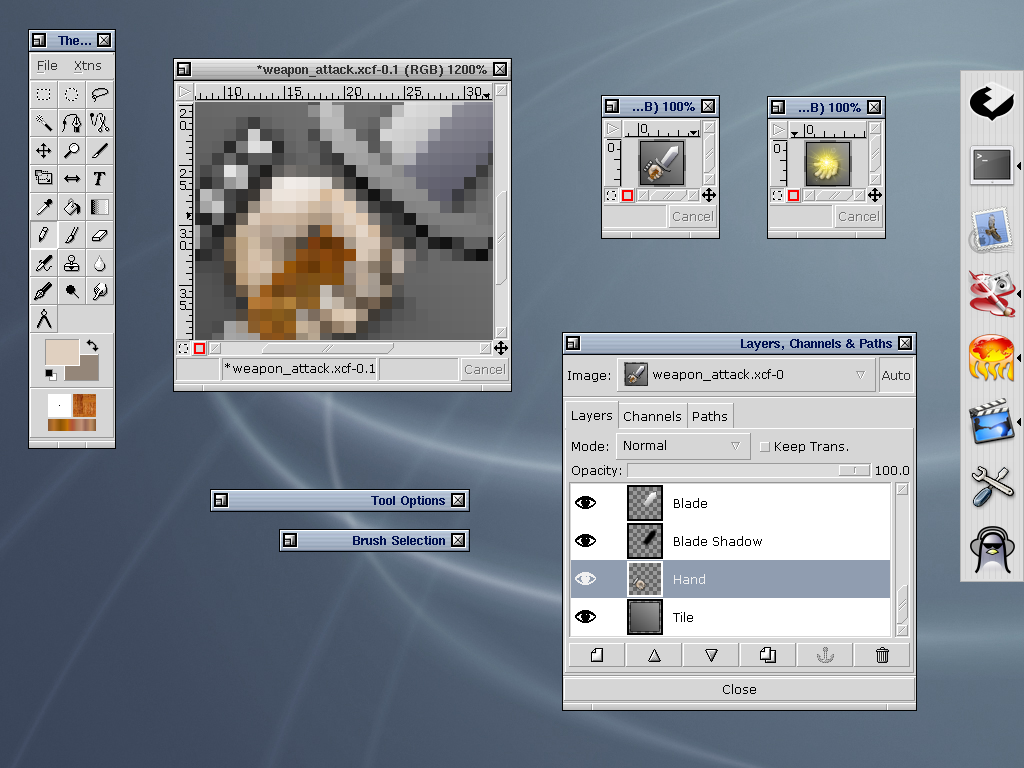Screen dimensions: 1024x768
Task: Click the Auto button beside Image selector
Action: coord(896,376)
